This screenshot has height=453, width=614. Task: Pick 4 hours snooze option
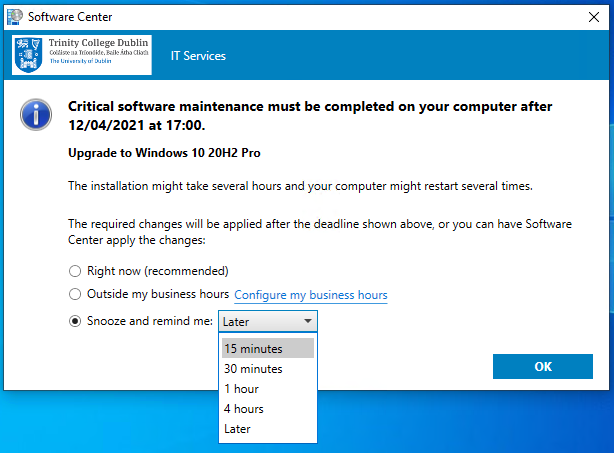tap(268, 409)
